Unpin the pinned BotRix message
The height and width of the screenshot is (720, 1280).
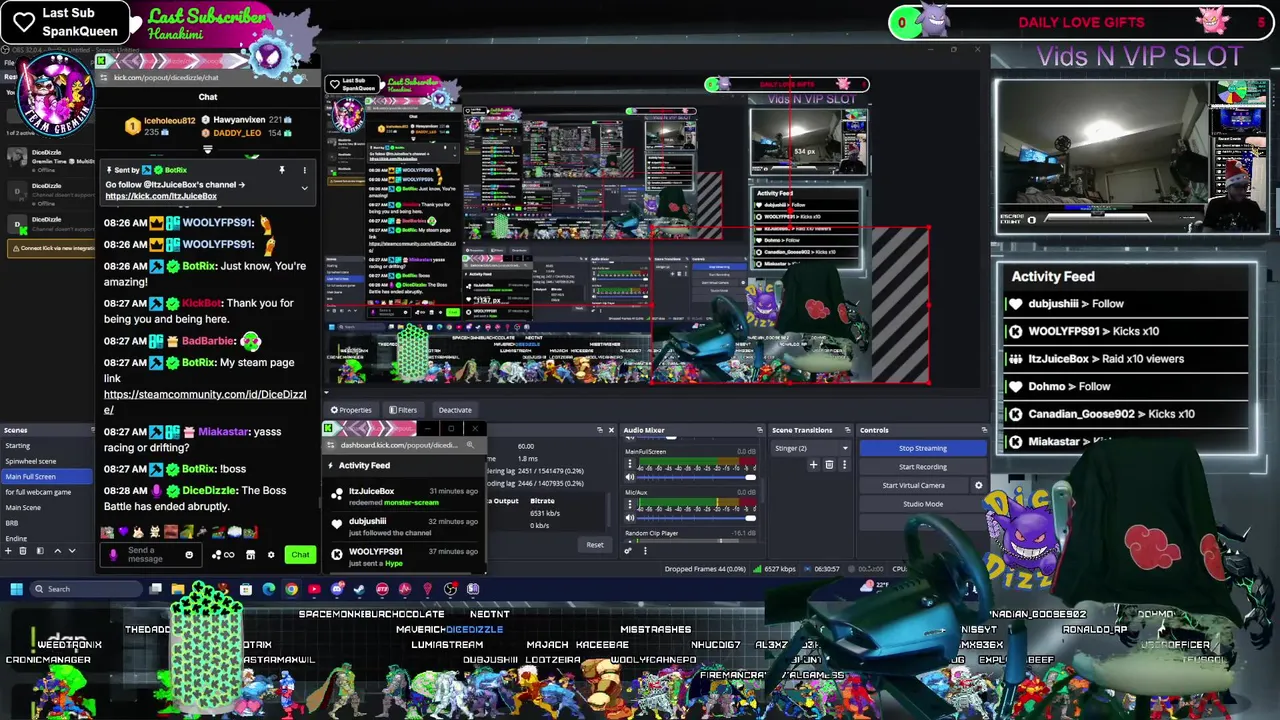click(x=282, y=170)
